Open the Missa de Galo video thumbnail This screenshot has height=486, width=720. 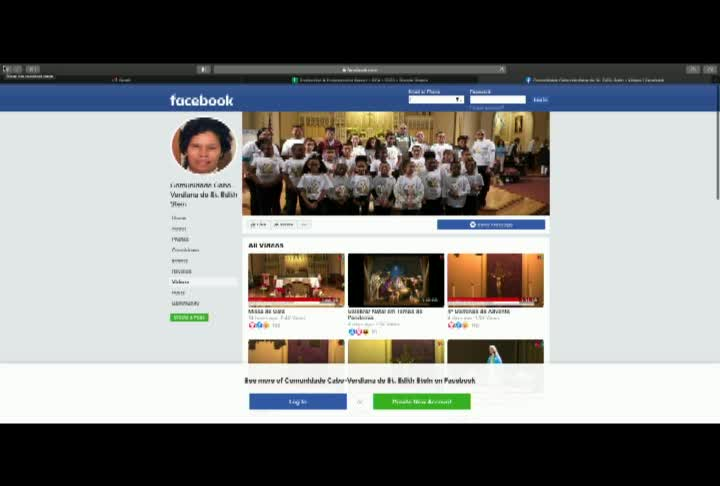[296, 280]
